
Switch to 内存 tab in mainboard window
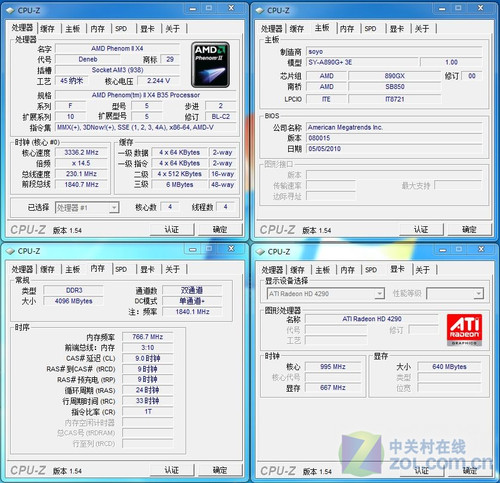(347, 29)
